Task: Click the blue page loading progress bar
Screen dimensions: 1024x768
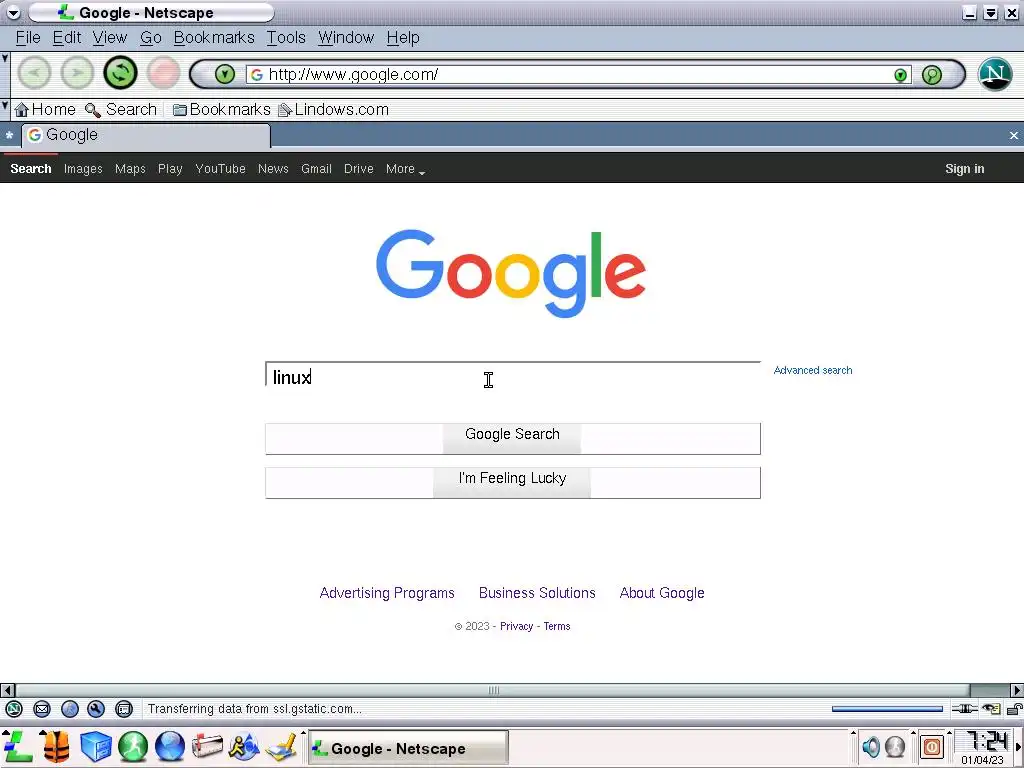Action: coord(887,709)
